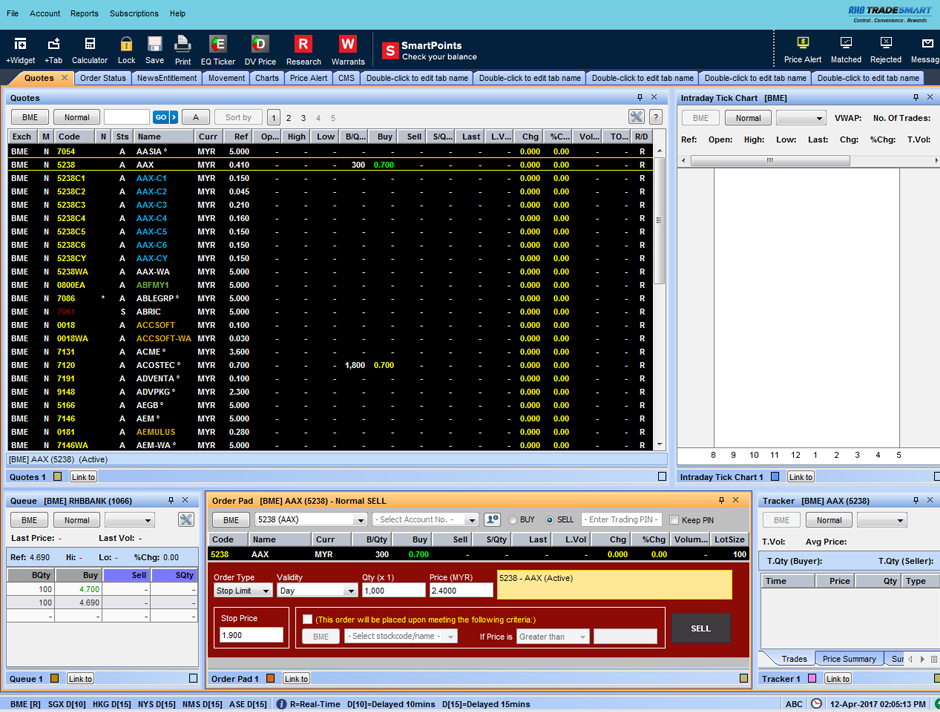
Task: Open the DV Price tool
Action: (x=260, y=50)
